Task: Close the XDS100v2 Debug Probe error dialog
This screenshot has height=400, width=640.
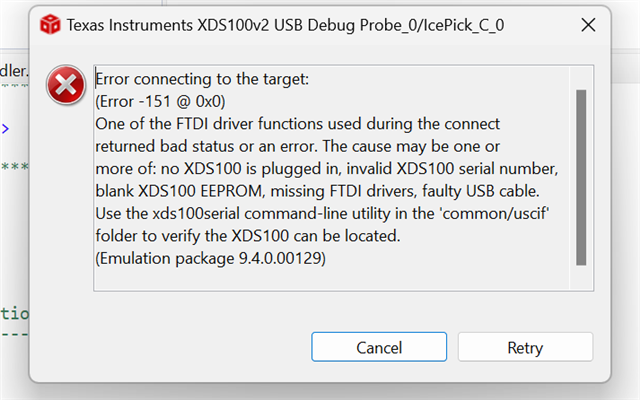Action: point(588,25)
